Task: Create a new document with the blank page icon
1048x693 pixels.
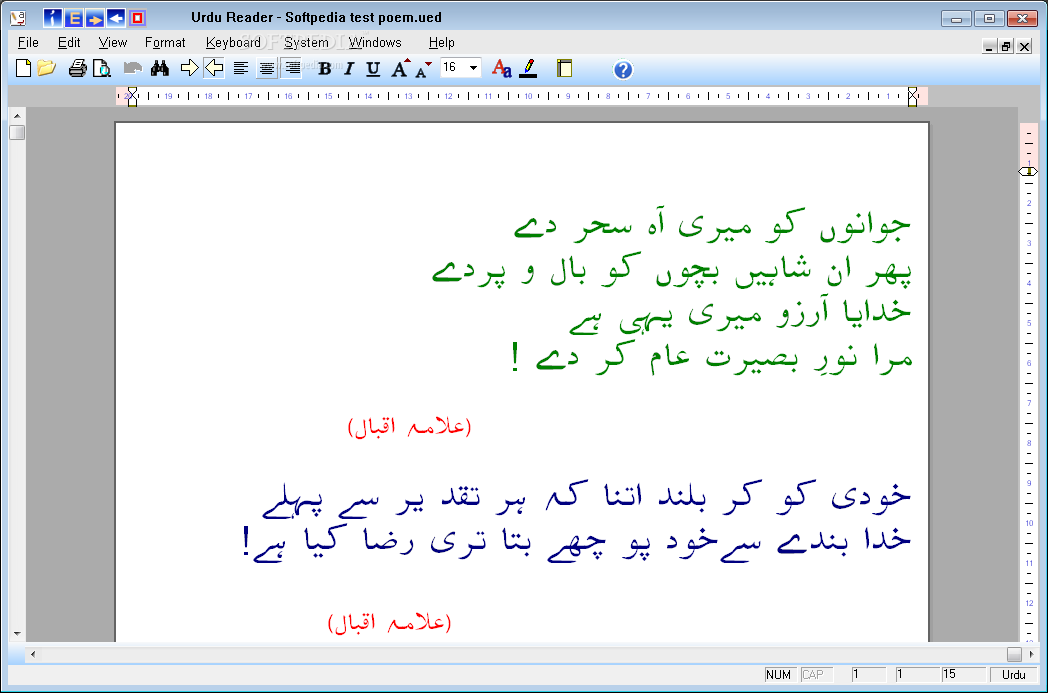Action: [x=23, y=68]
